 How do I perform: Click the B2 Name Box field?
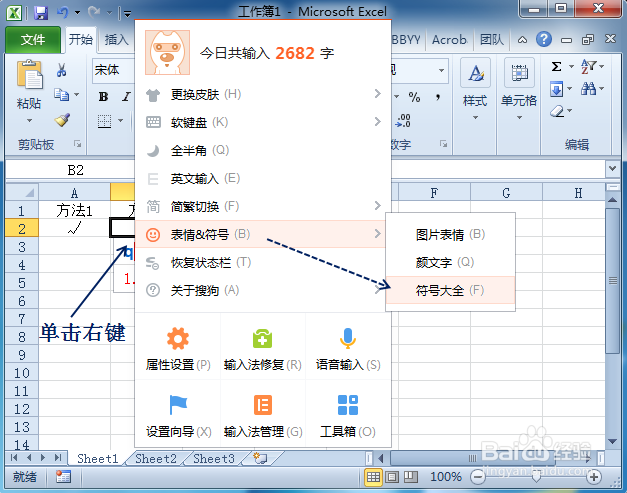point(71,170)
